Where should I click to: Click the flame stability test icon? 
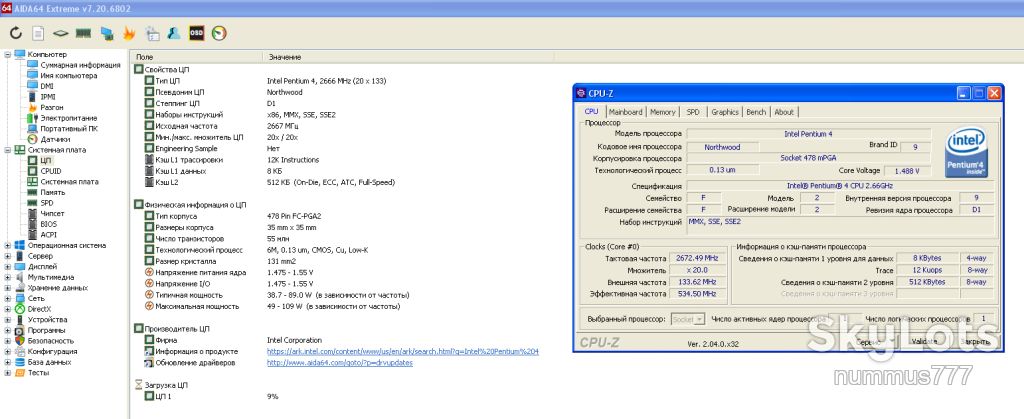pyautogui.click(x=129, y=33)
